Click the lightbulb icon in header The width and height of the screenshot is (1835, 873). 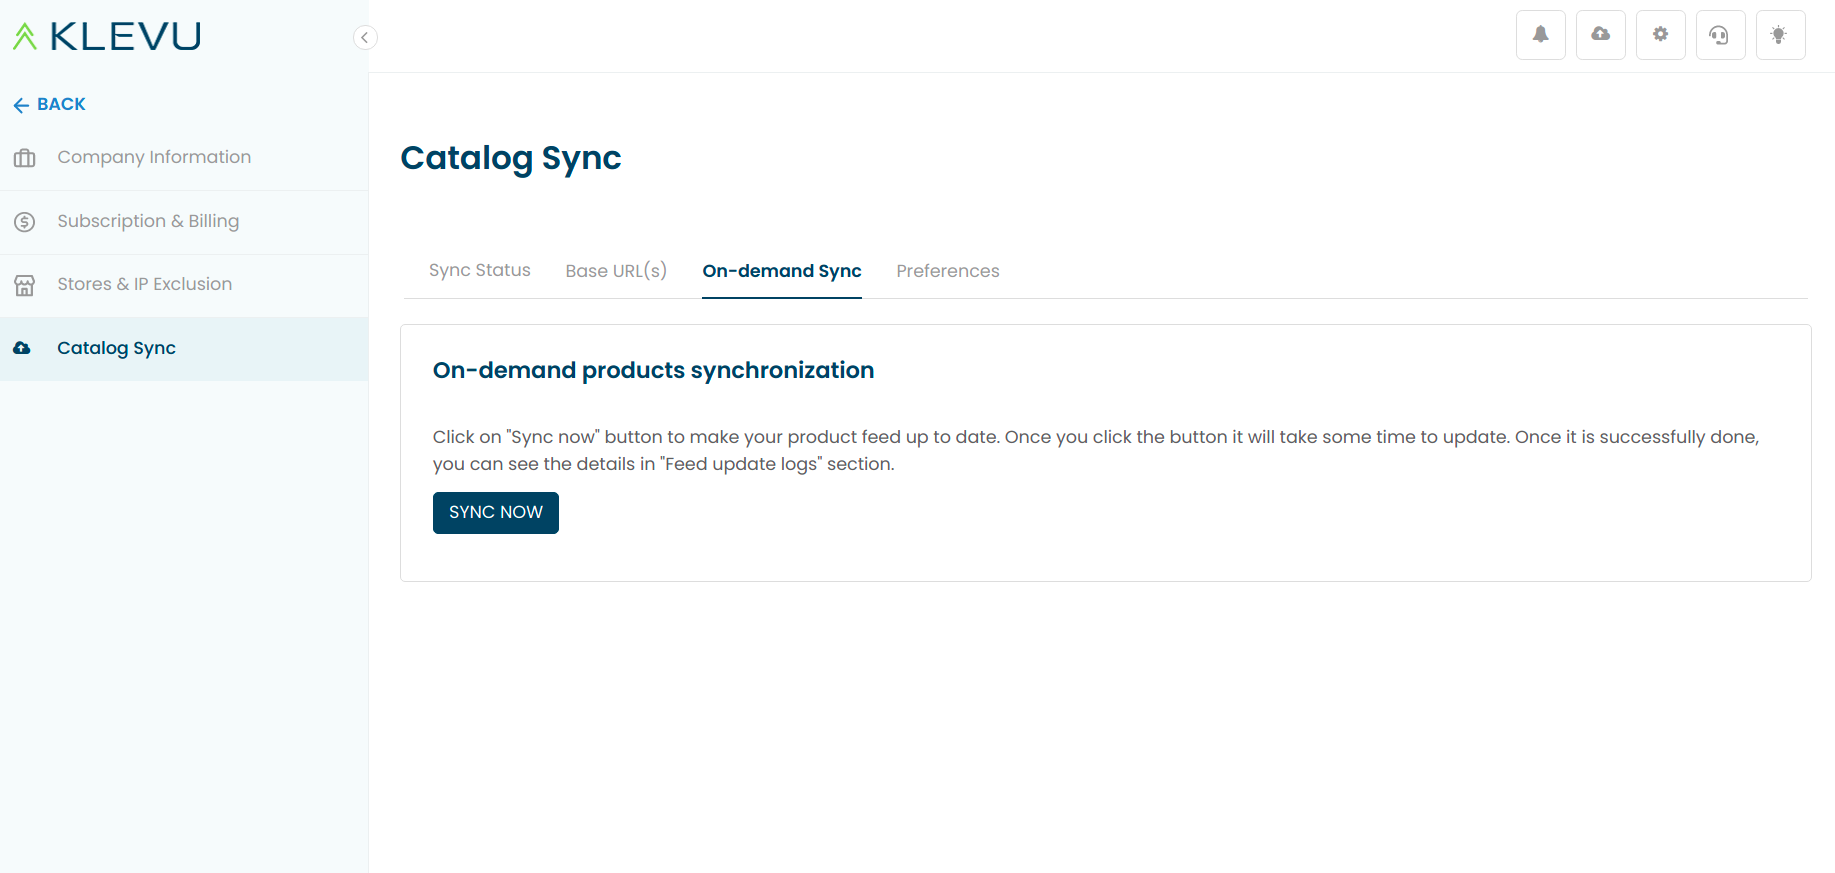(x=1780, y=35)
